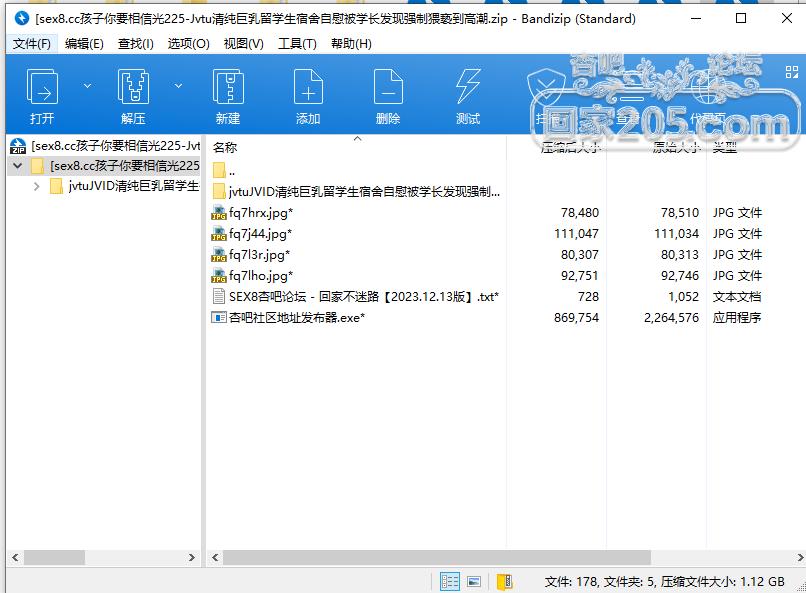The height and width of the screenshot is (593, 806).
Task: Click the tree pane horizontal scrollbar thumb
Action: pos(54,558)
